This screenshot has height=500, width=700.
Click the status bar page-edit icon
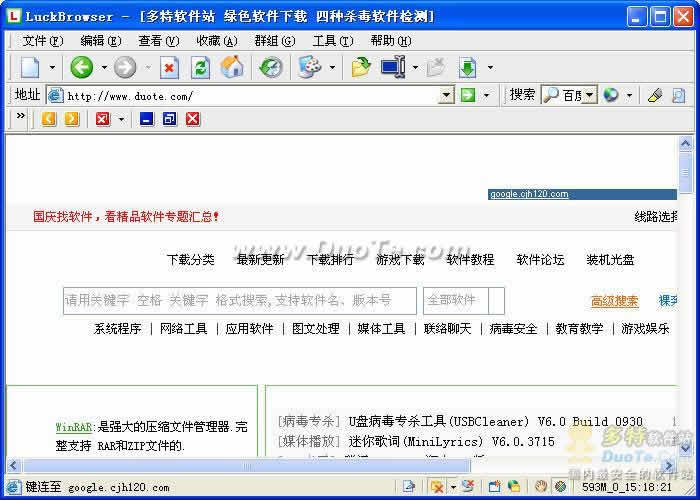click(408, 486)
